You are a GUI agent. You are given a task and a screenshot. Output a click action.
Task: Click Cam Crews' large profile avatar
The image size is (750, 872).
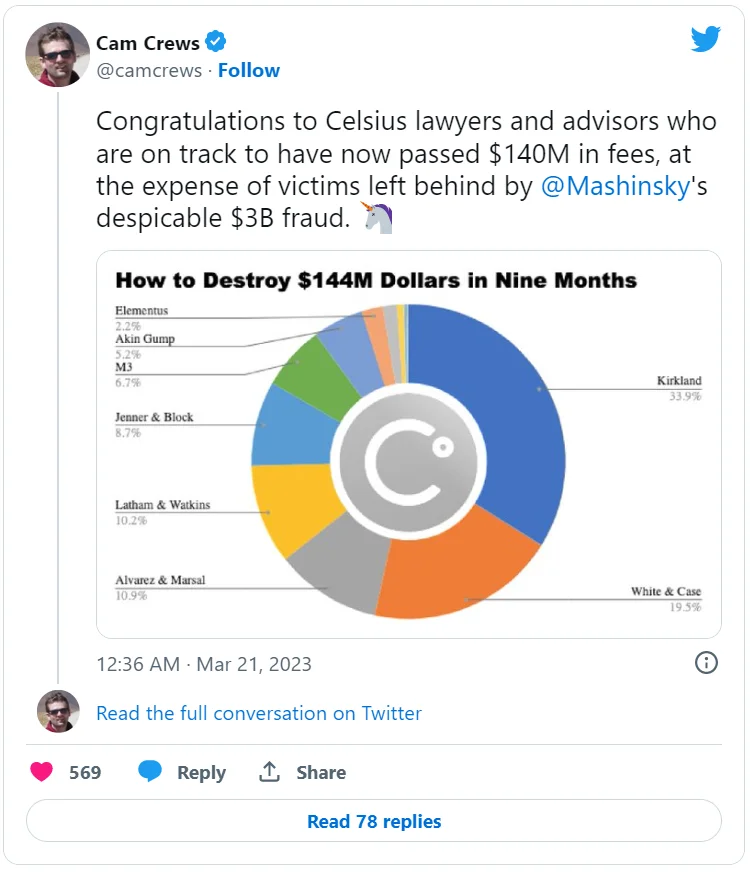coord(58,55)
